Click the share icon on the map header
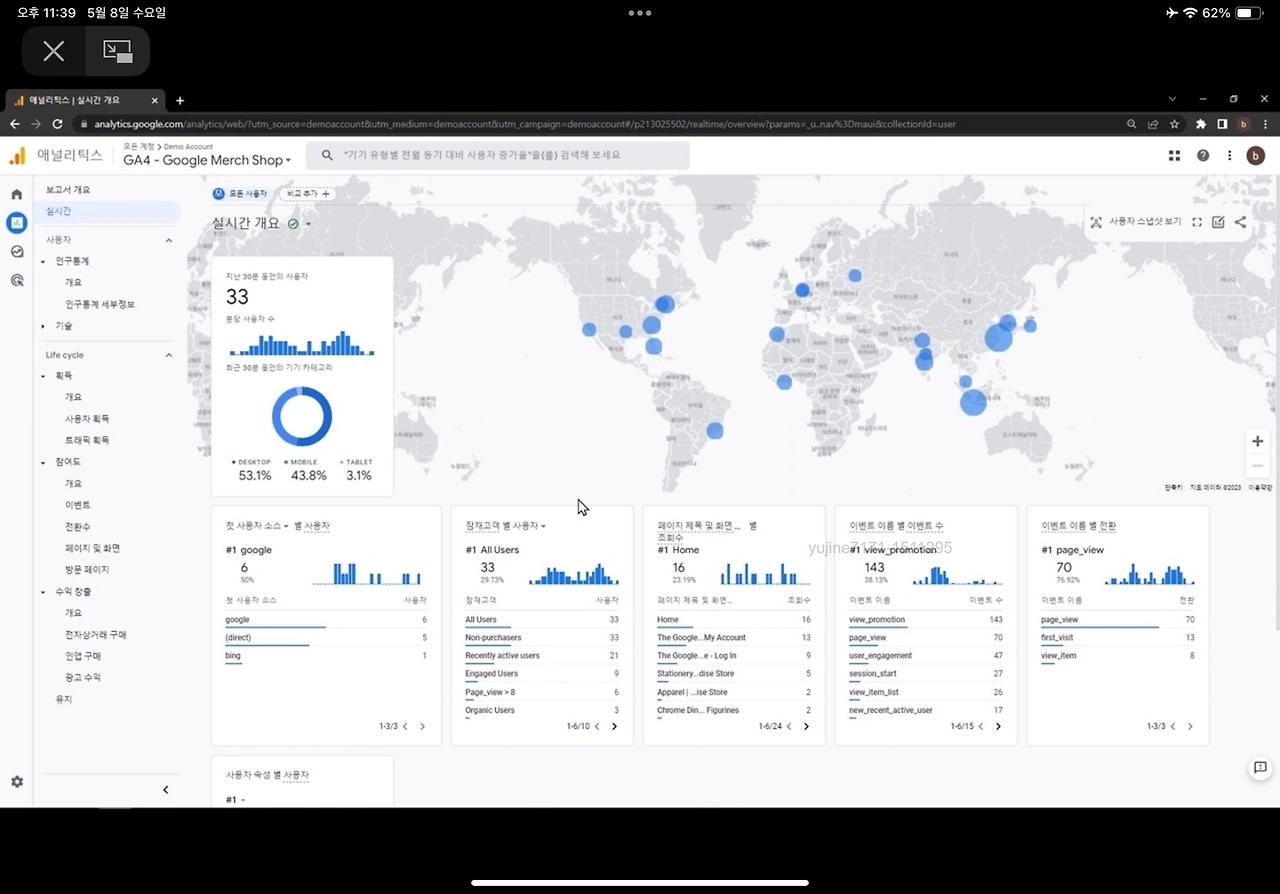 tap(1240, 222)
